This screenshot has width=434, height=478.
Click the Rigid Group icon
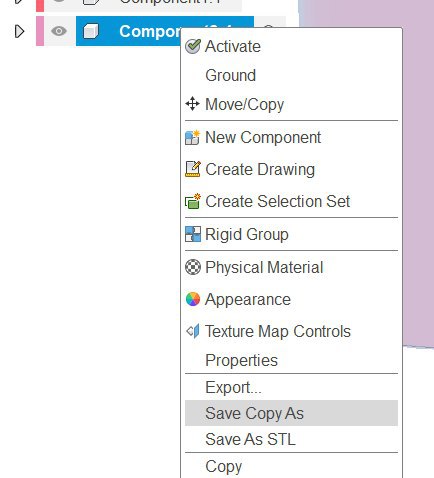[193, 234]
